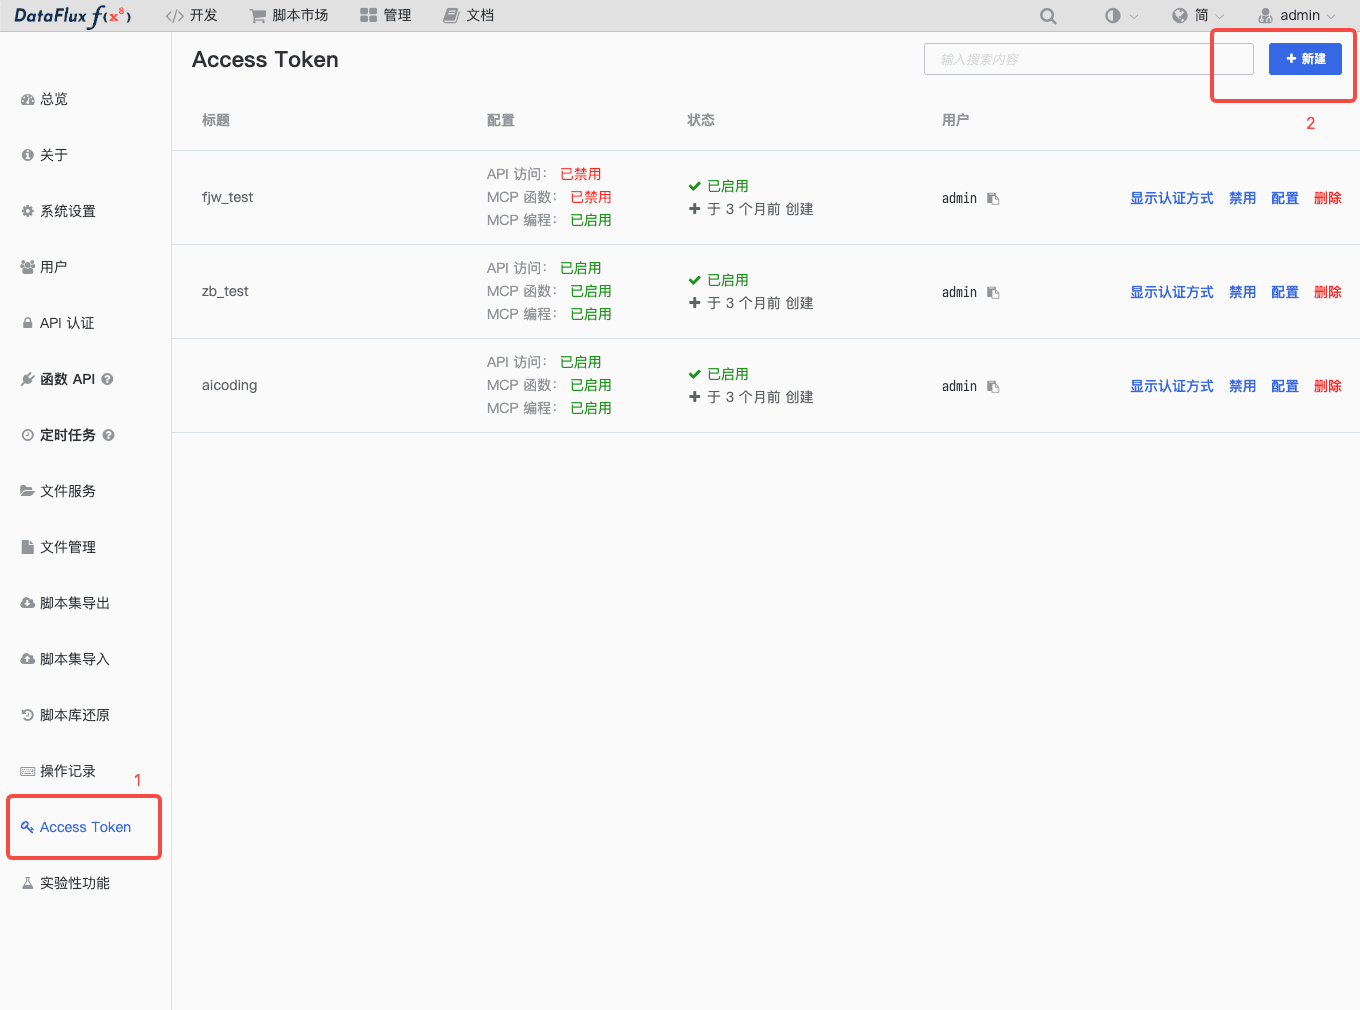Click the aicoding token title

229,385
